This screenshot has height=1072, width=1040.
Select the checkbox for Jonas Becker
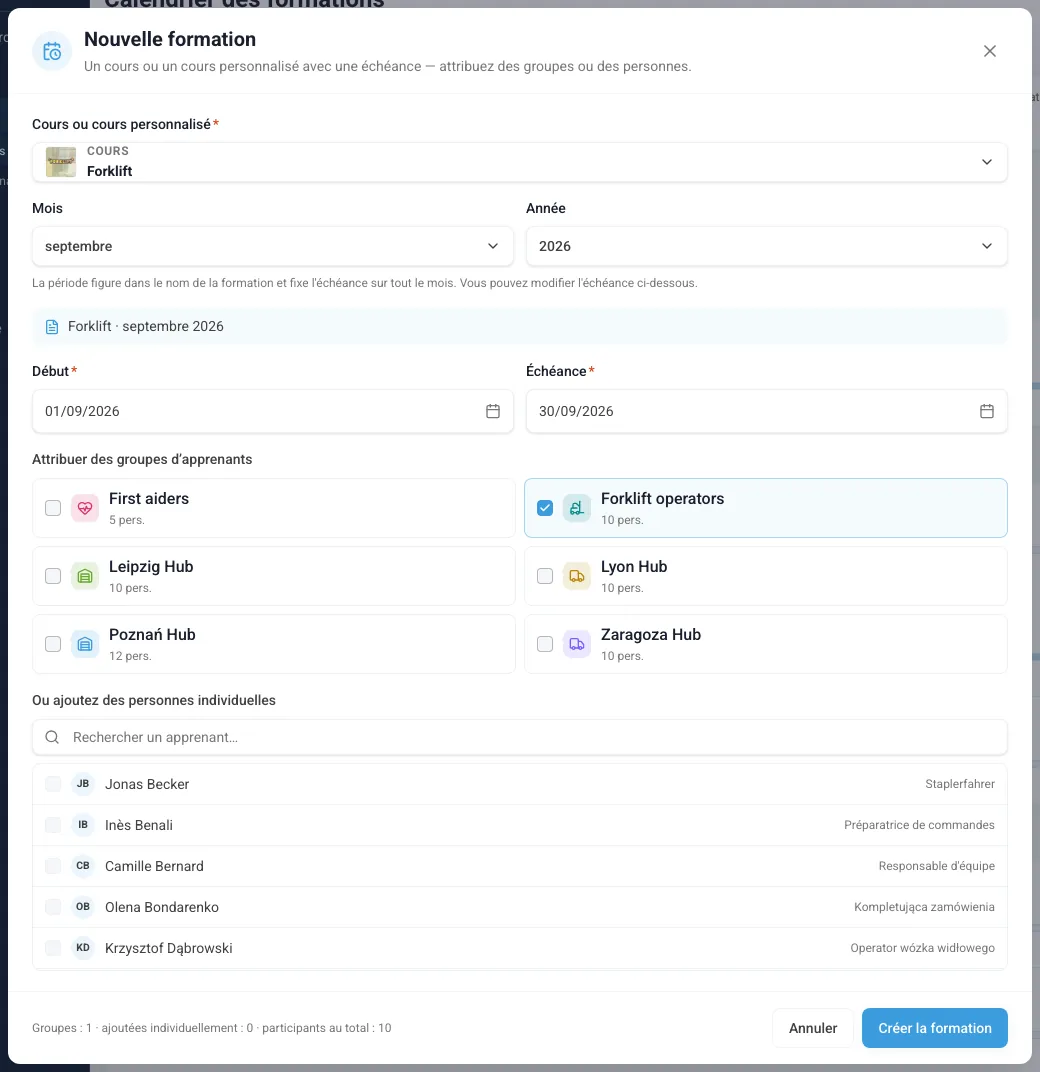click(53, 784)
